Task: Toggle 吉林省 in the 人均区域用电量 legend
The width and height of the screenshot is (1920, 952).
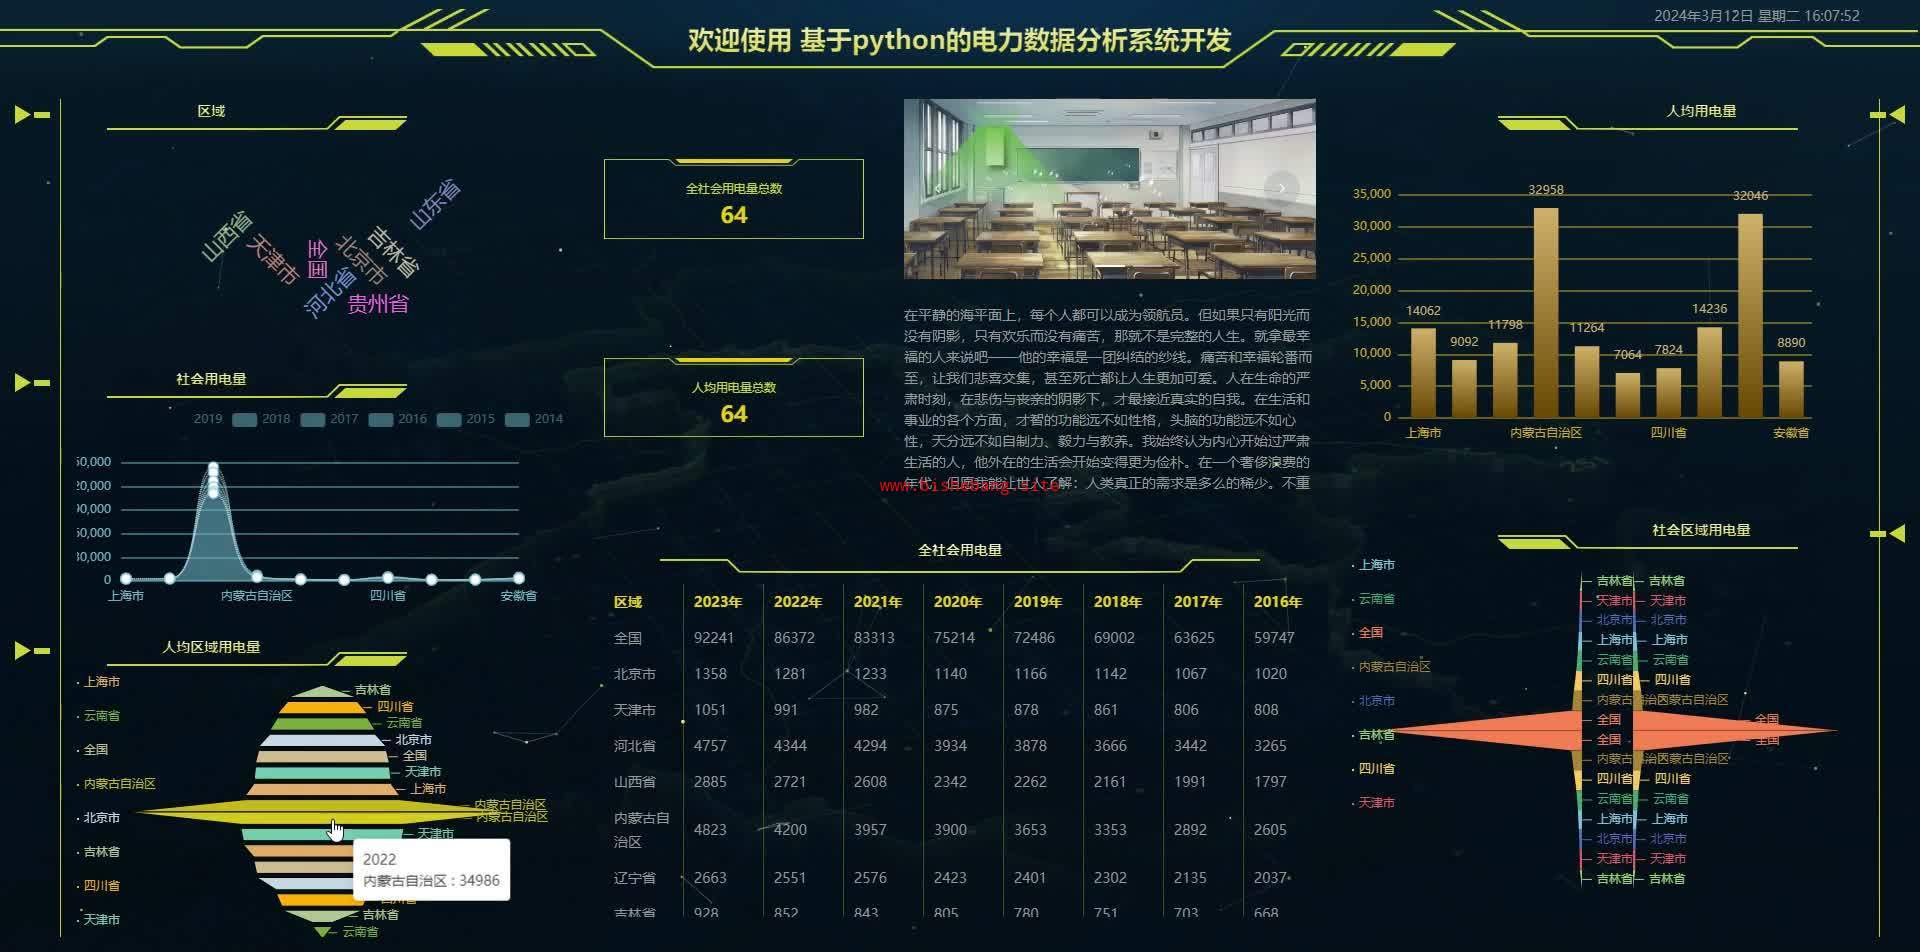Action: [x=99, y=852]
